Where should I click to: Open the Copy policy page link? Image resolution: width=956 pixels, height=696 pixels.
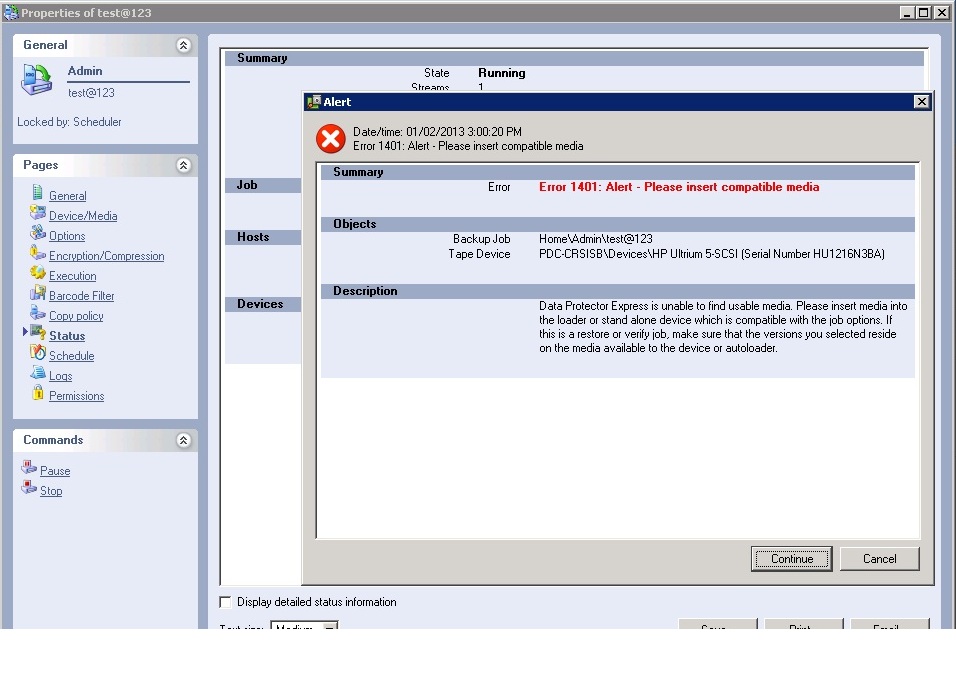pyautogui.click(x=76, y=316)
